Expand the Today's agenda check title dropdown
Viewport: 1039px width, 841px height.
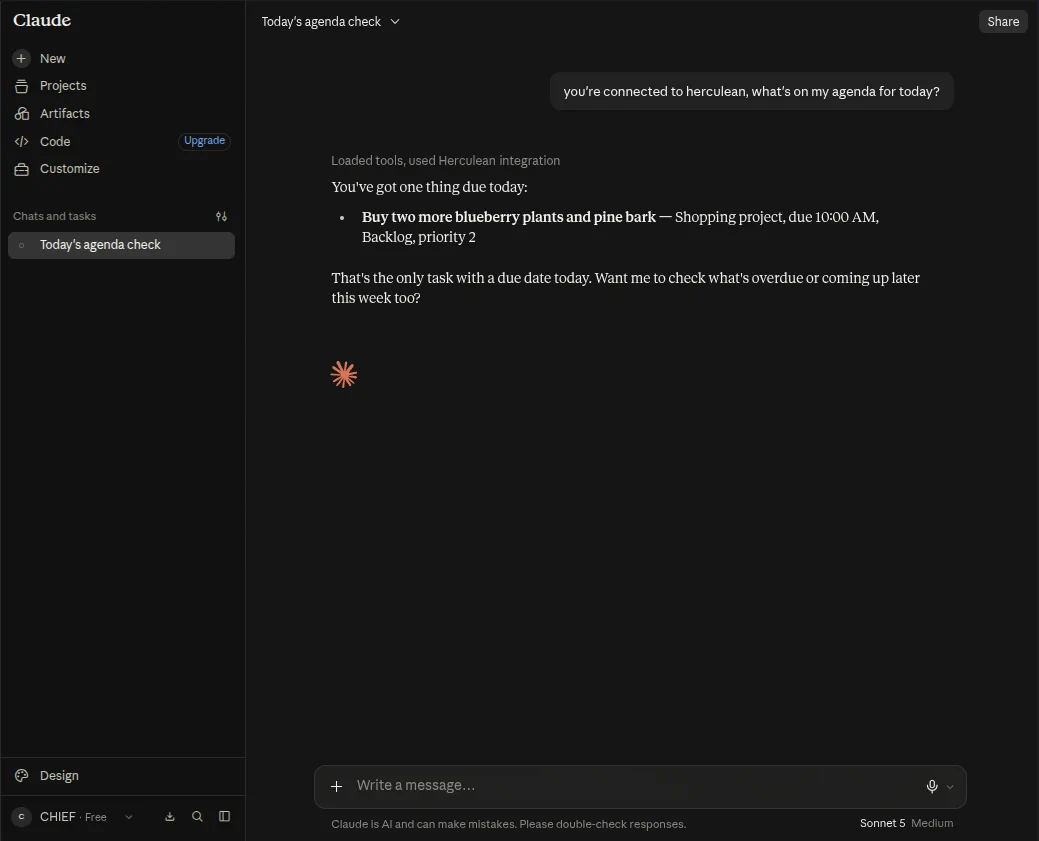point(395,22)
